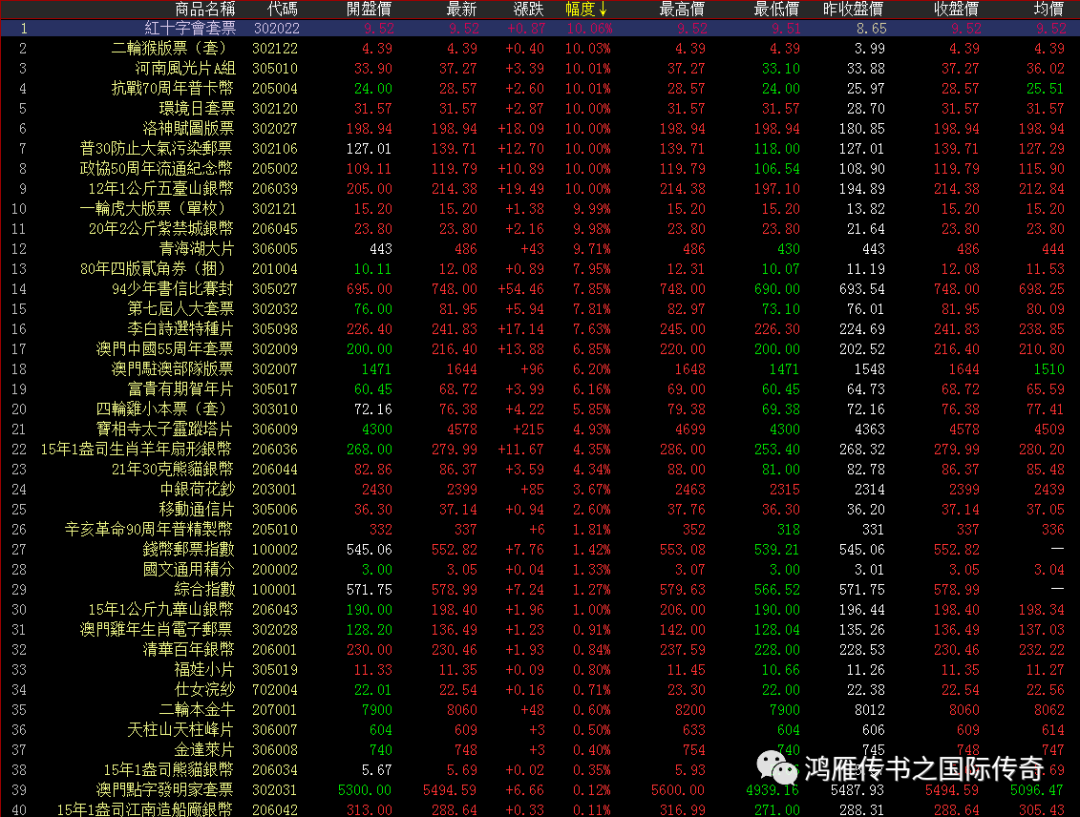Click the 代碼 column header
The image size is (1080, 817).
point(282,9)
